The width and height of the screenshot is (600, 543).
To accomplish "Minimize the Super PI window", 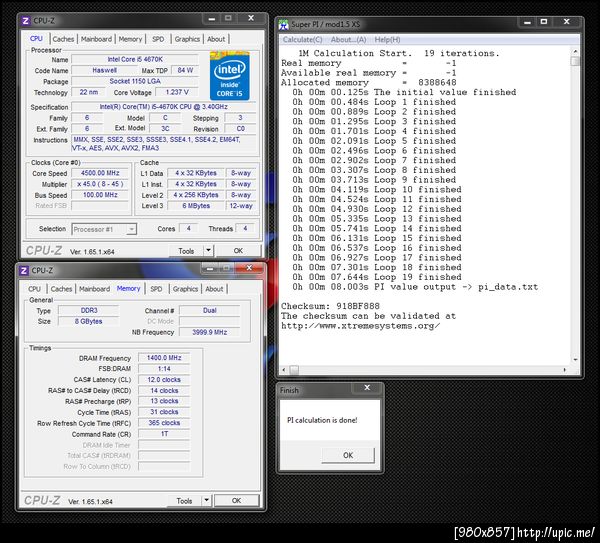I will point(527,22).
